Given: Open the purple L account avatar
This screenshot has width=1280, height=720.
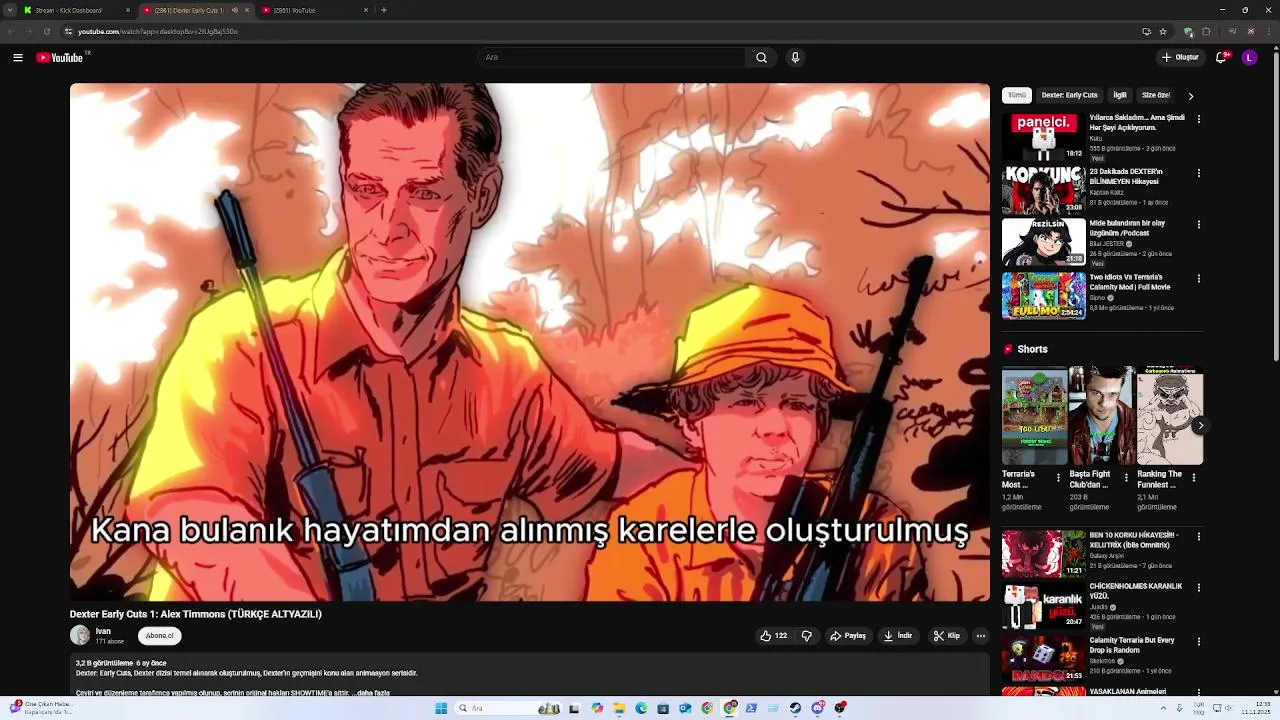Looking at the screenshot, I should coord(1249,57).
